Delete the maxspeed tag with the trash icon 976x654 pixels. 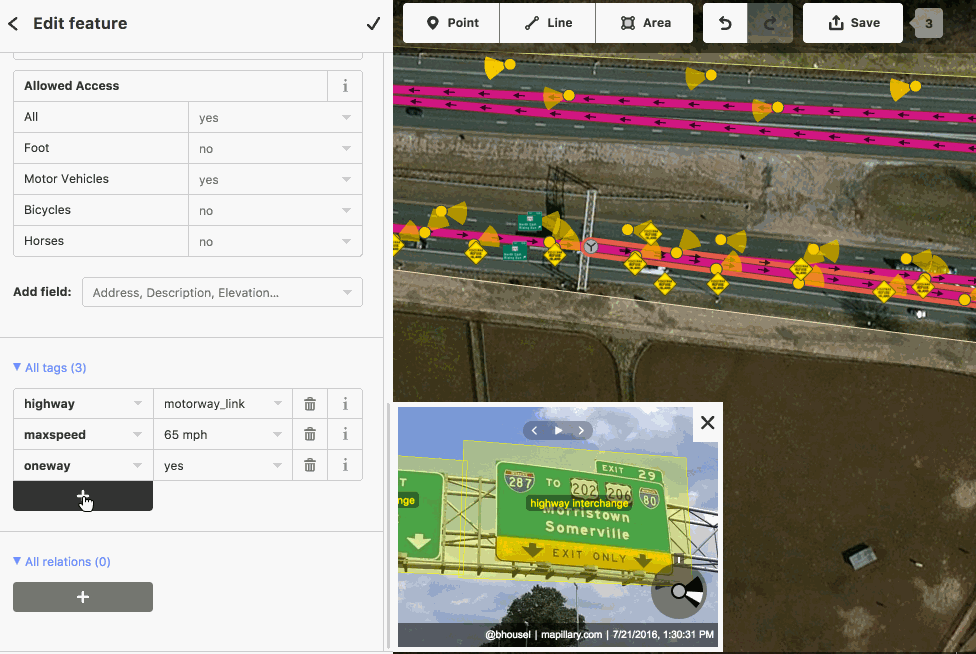pyautogui.click(x=309, y=434)
